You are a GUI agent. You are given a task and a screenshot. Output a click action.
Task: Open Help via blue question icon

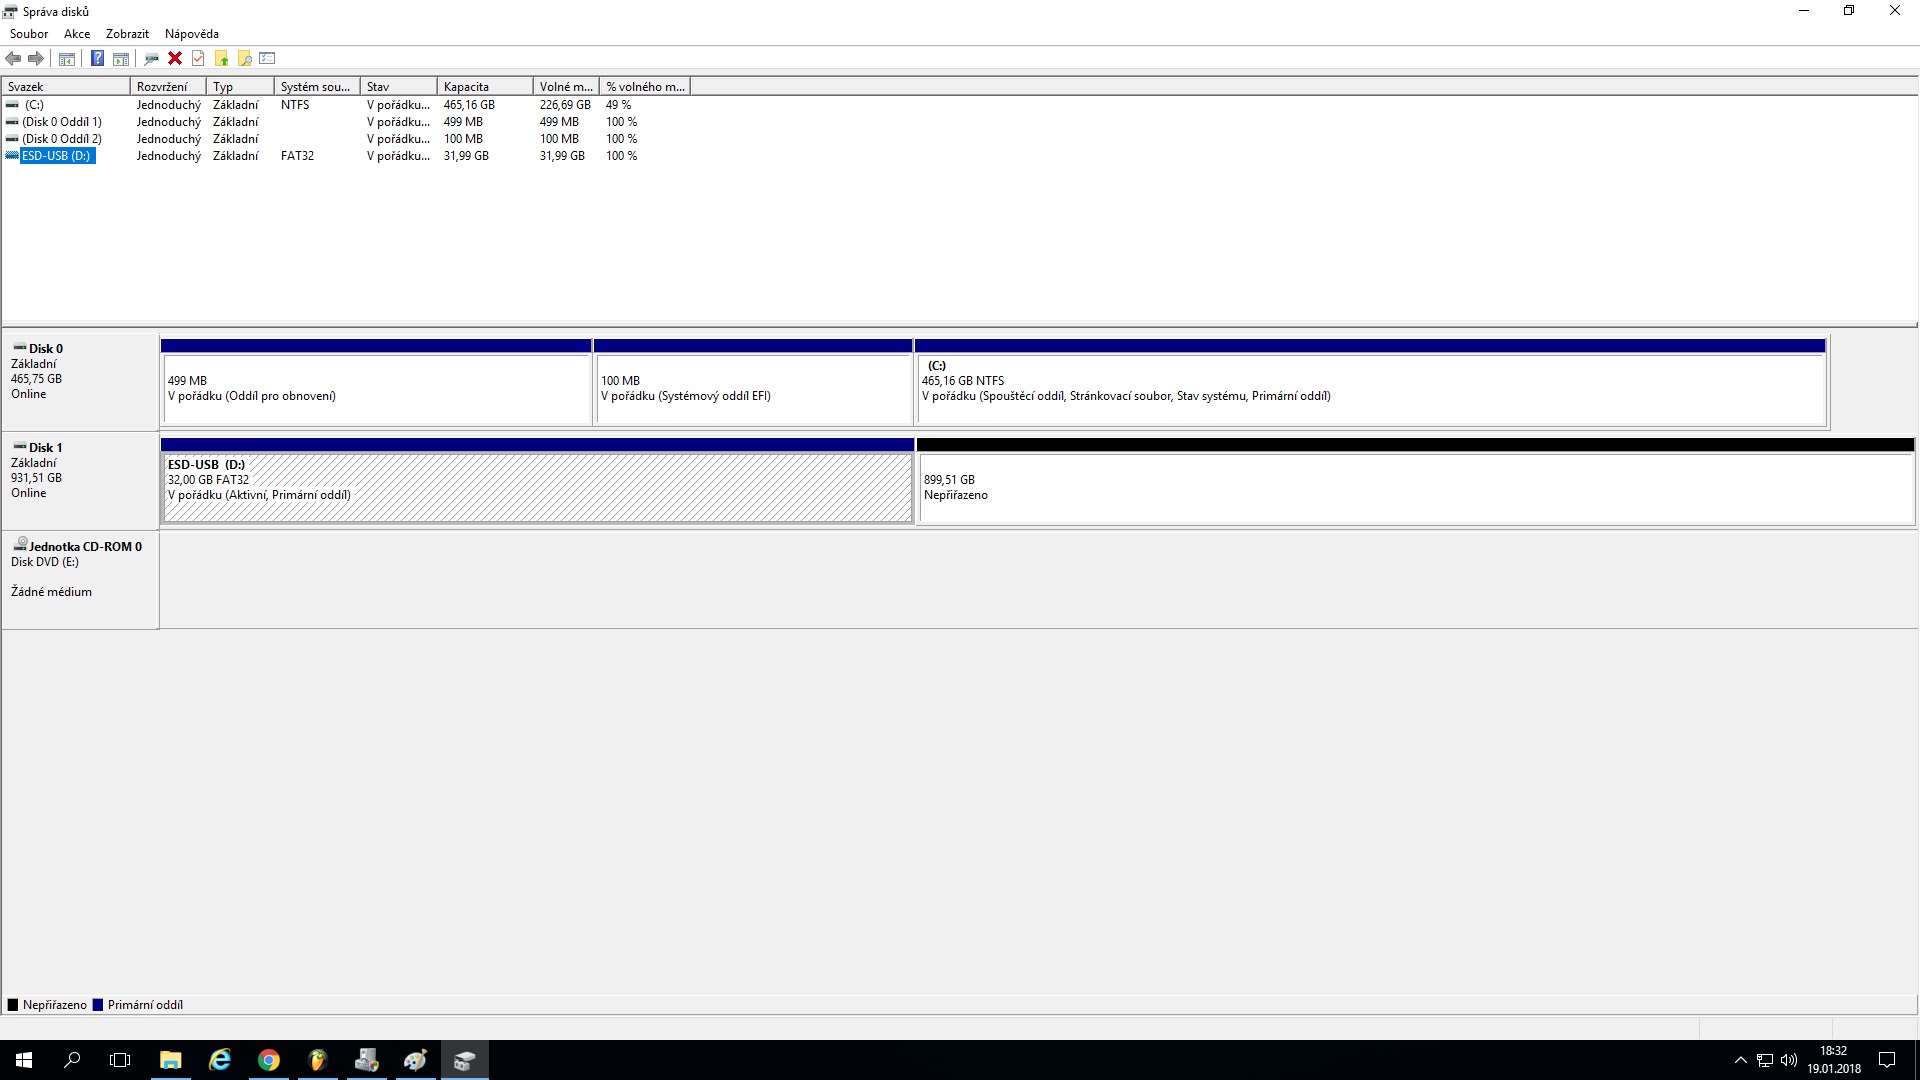(97, 59)
